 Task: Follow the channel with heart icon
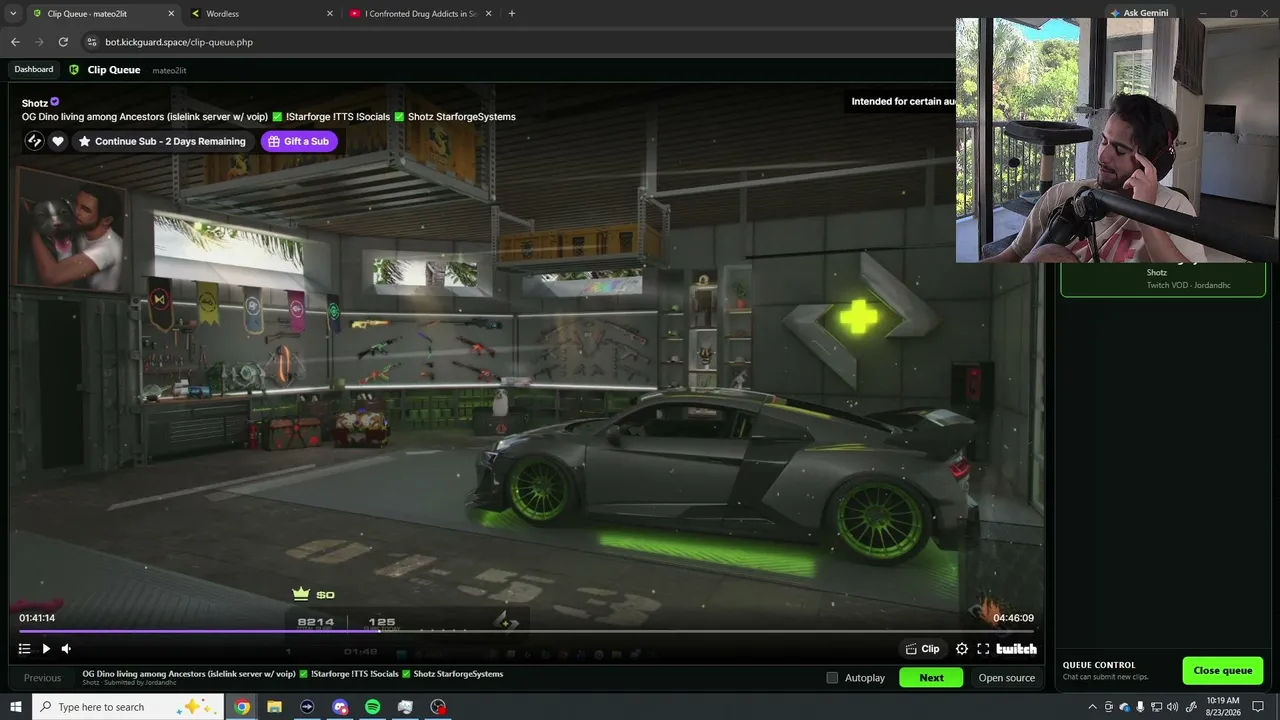click(x=58, y=141)
